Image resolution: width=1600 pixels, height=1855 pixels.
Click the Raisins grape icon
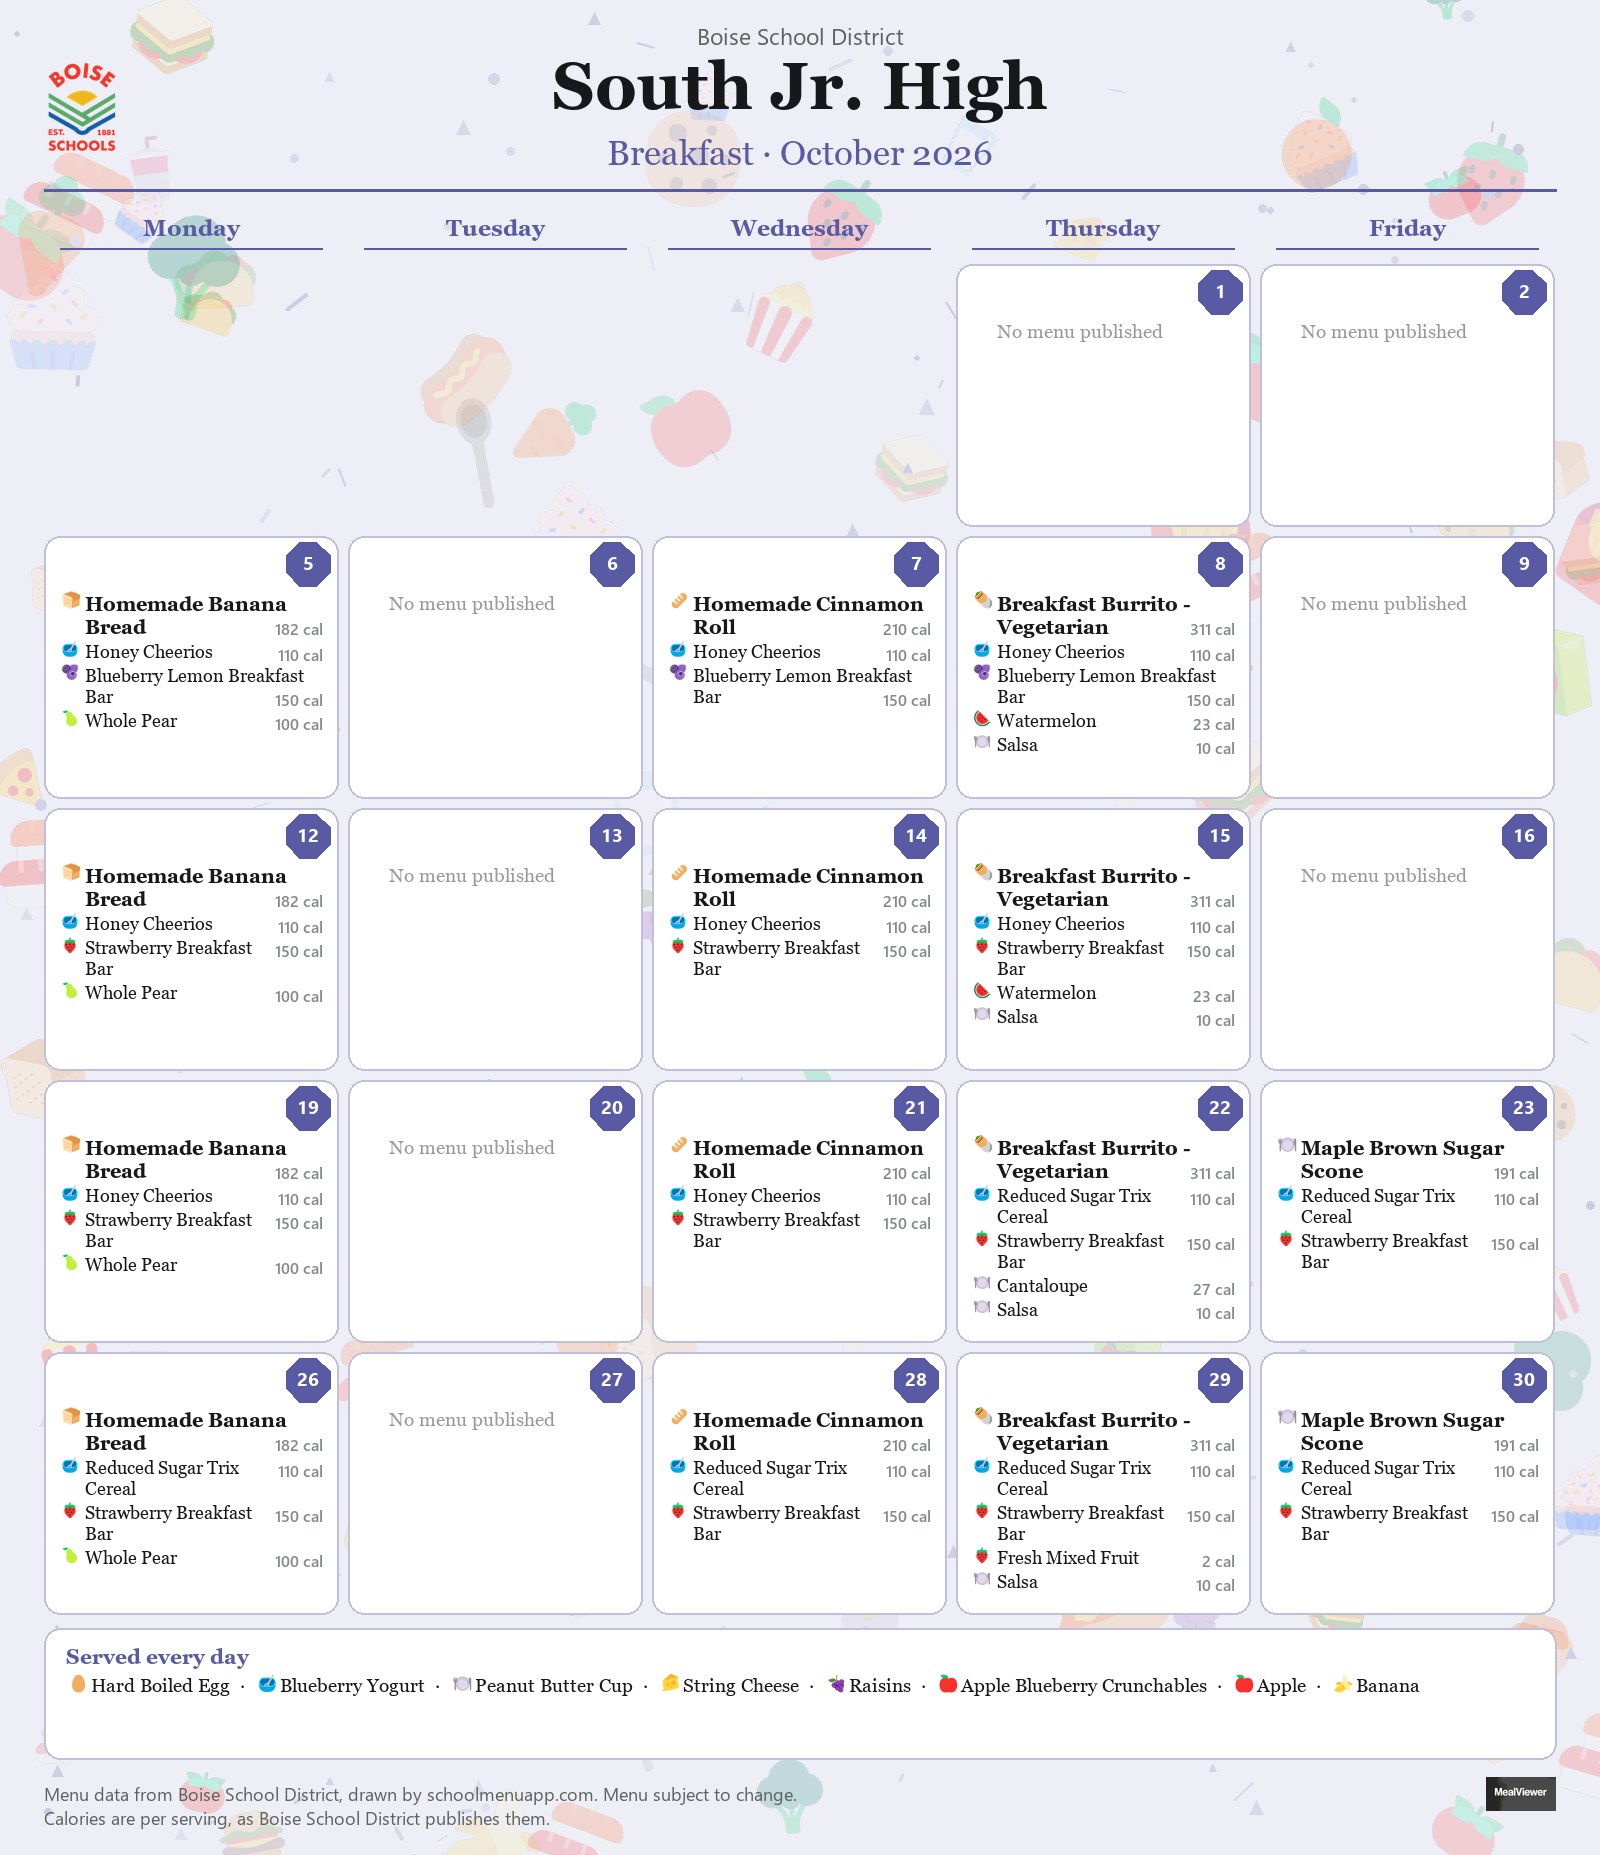coord(836,1684)
